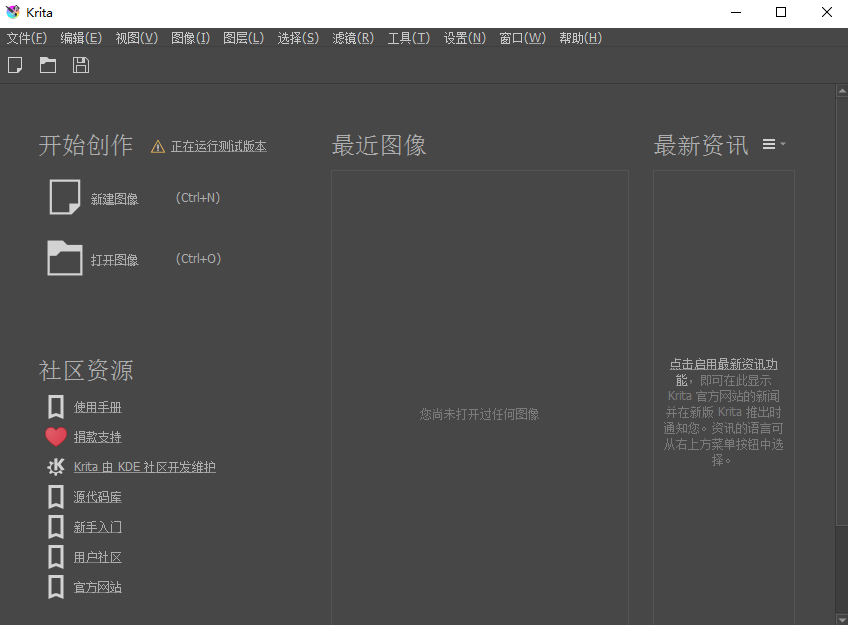Click the (Ctrl+N) shortcut text
Viewport: 848px width, 625px height.
198,198
